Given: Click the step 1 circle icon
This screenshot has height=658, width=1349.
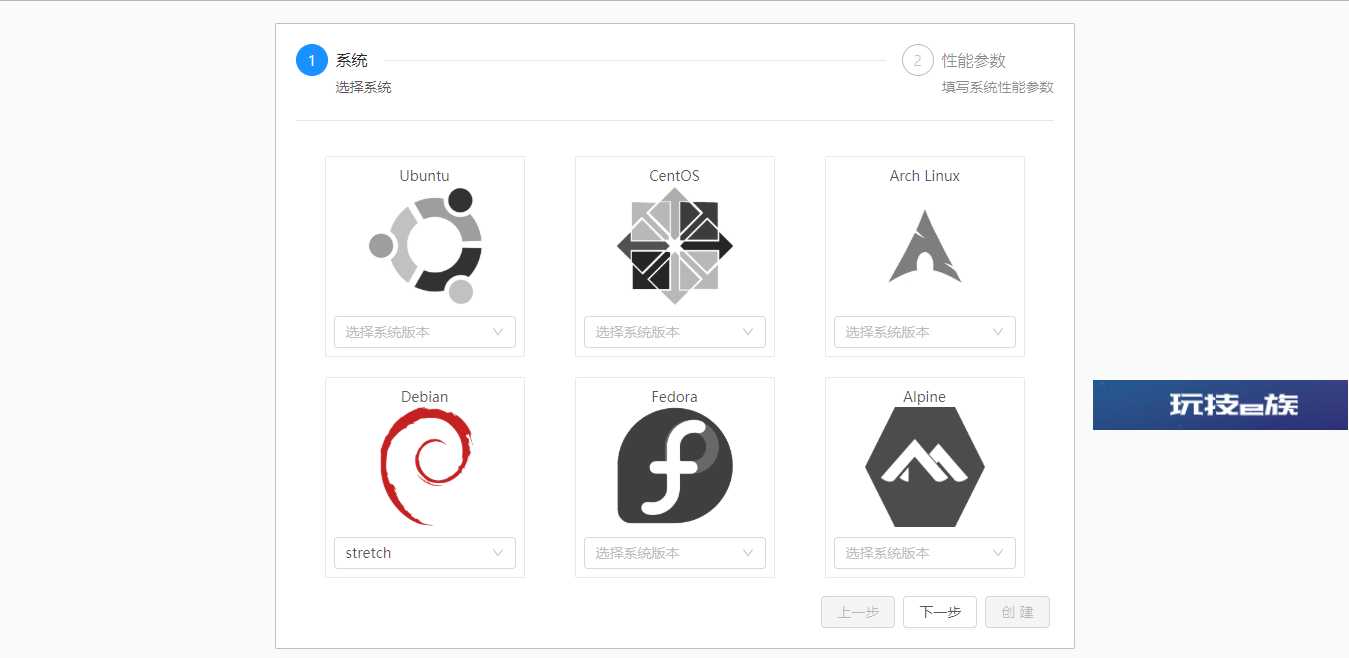Looking at the screenshot, I should click(312, 61).
